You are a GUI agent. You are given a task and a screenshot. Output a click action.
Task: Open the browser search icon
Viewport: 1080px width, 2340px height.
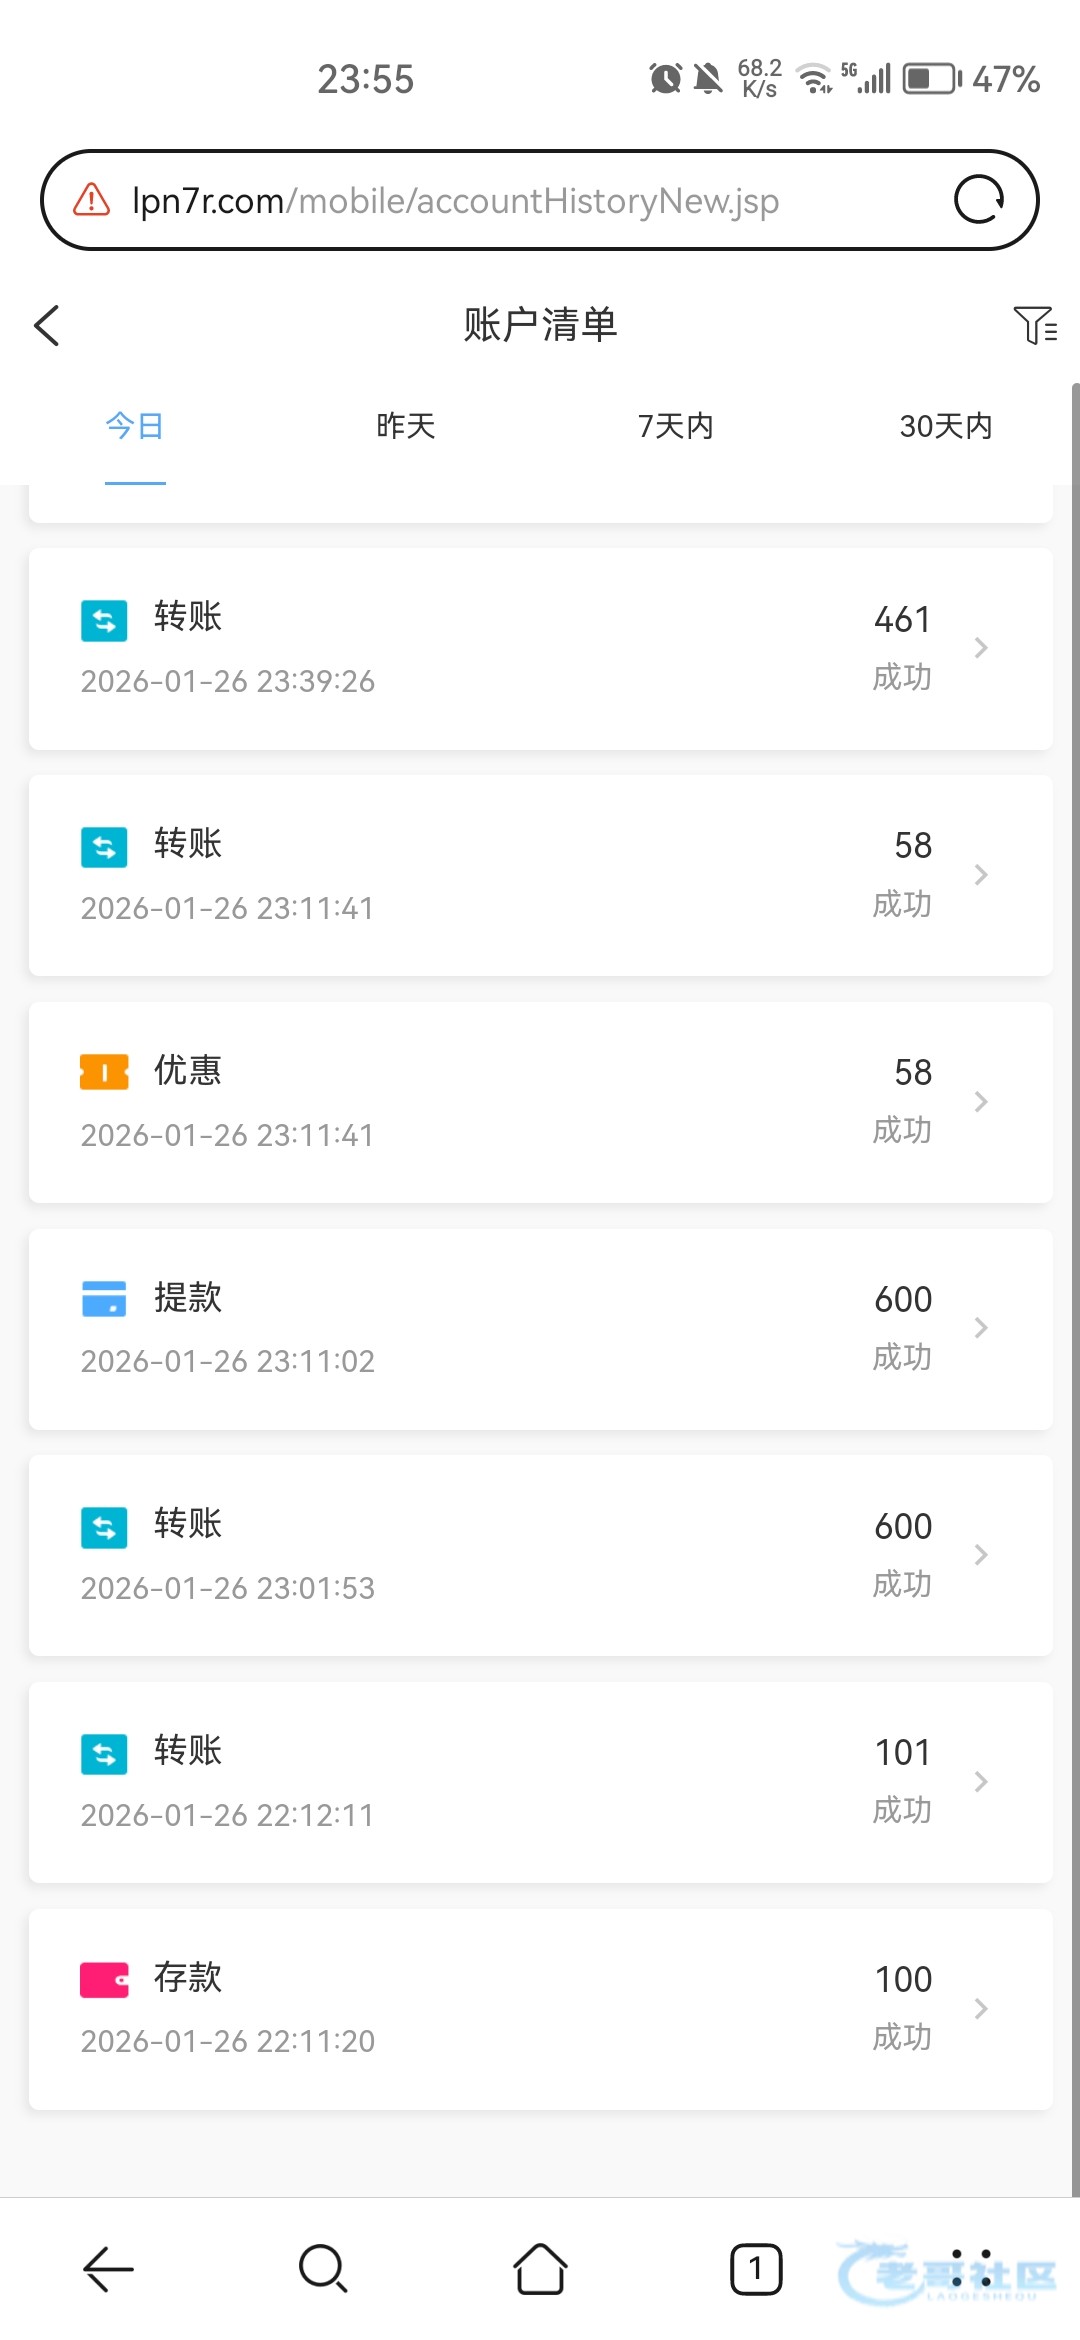(x=323, y=2269)
